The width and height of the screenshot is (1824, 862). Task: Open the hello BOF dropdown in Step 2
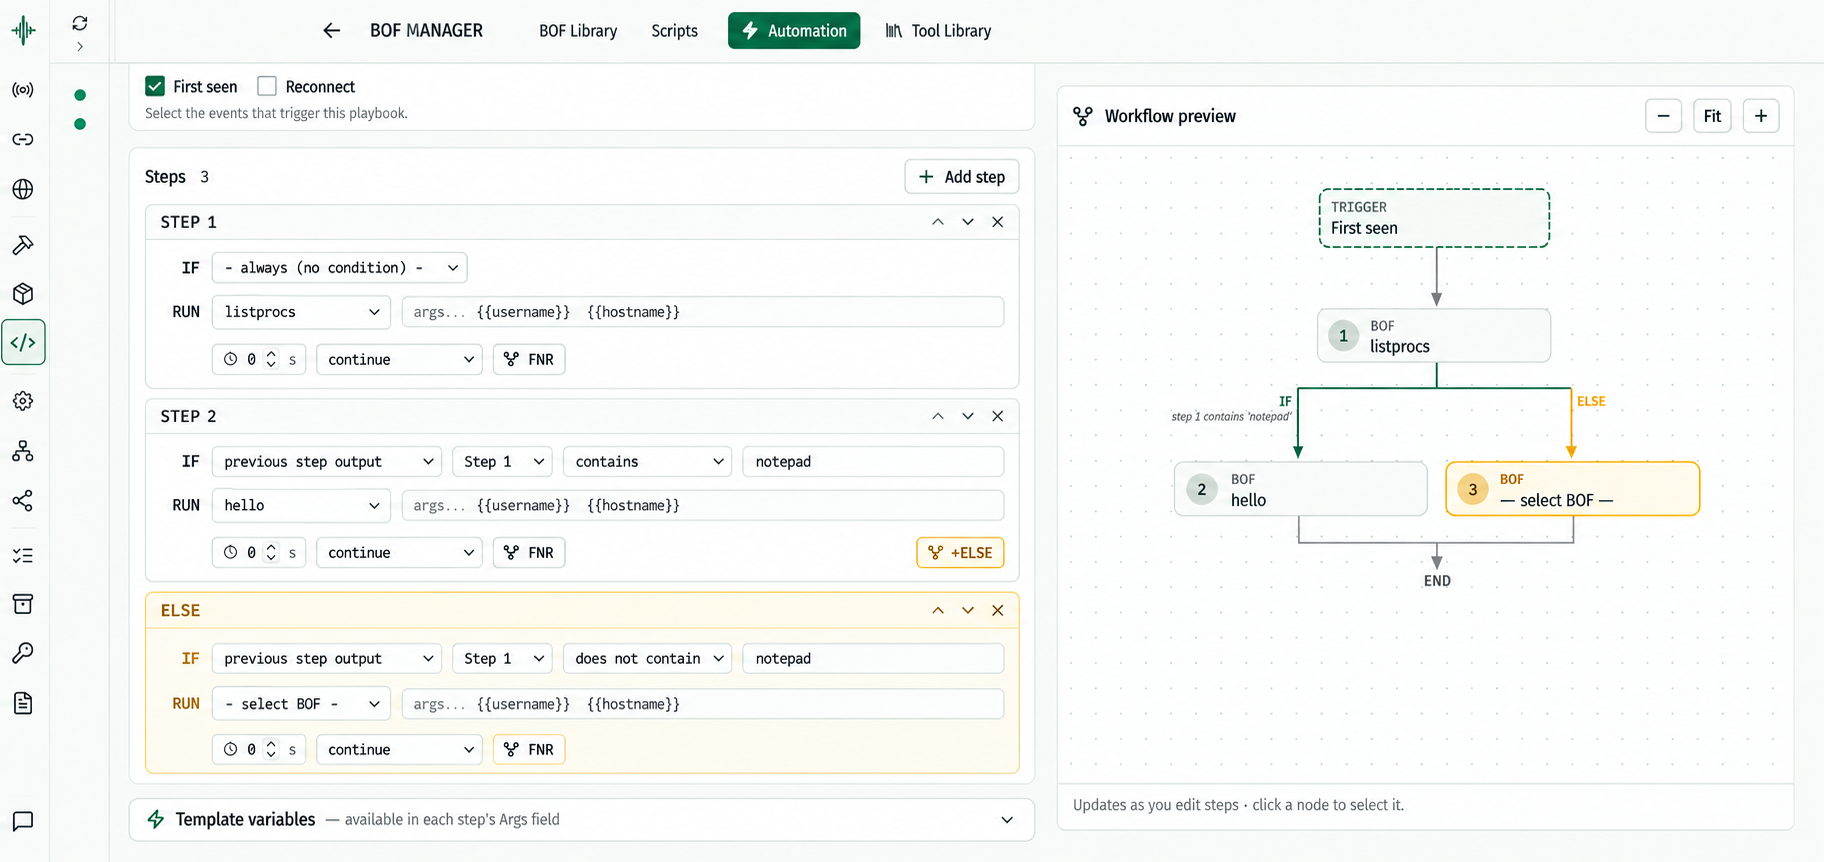[x=301, y=505]
